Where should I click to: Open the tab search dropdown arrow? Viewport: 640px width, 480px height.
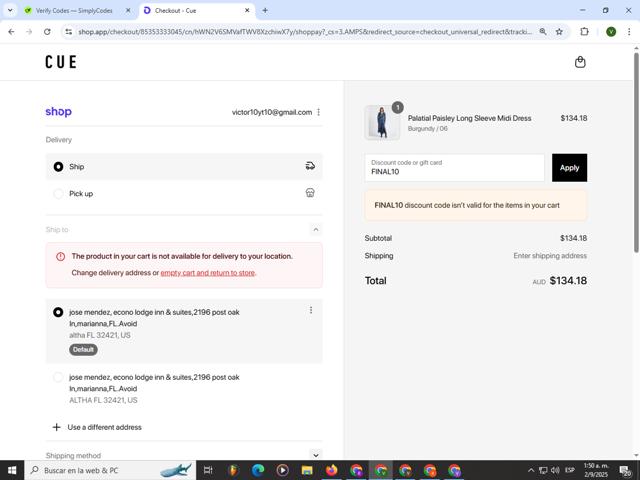tap(10, 11)
